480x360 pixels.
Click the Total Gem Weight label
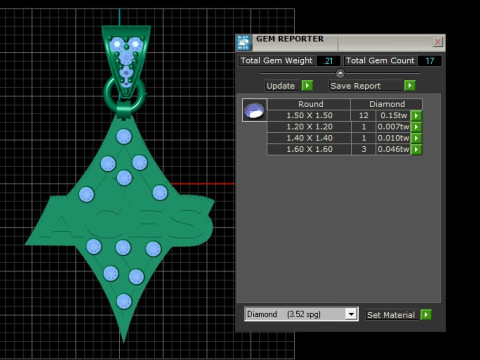point(276,61)
